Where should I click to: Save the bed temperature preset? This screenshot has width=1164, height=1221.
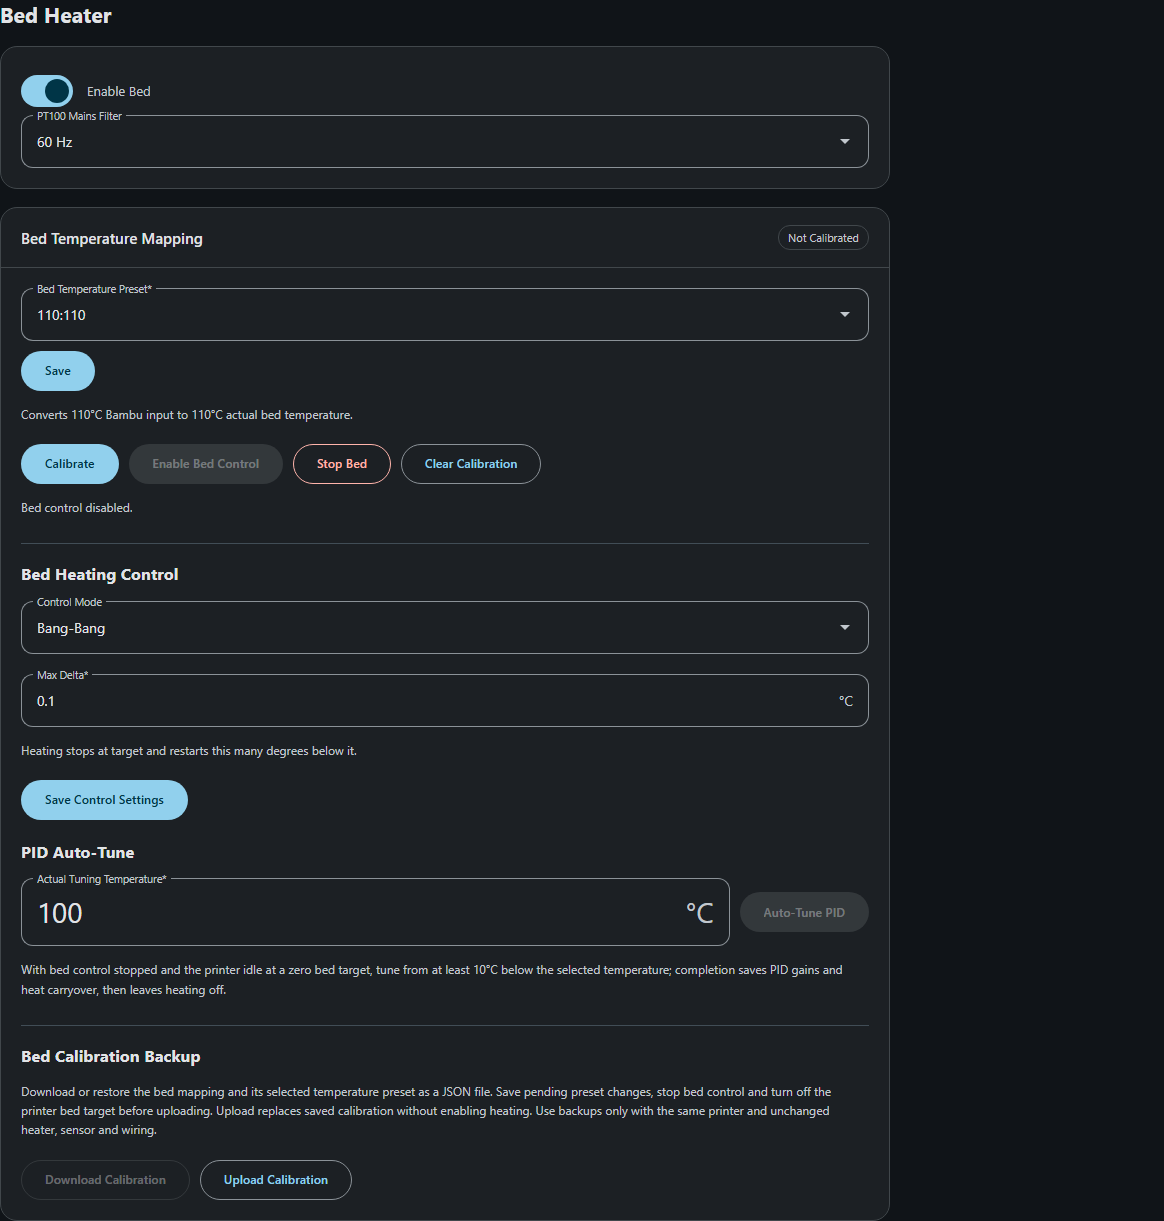(x=58, y=371)
